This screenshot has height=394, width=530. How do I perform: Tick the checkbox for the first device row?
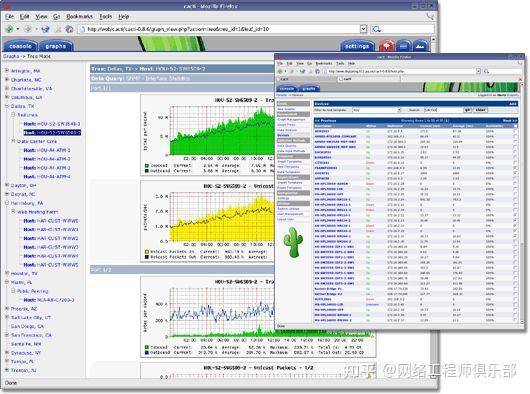[515, 131]
